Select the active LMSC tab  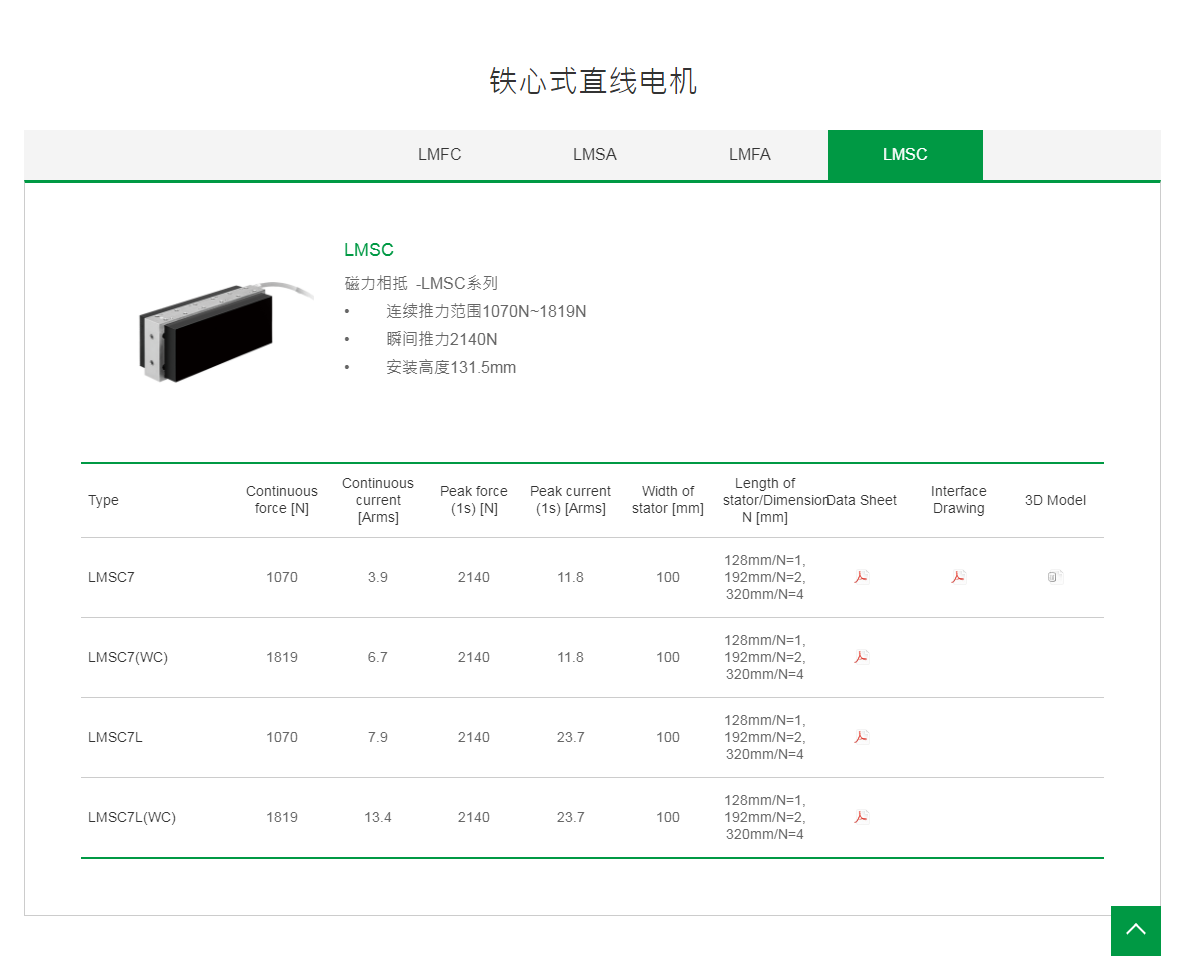coord(905,155)
